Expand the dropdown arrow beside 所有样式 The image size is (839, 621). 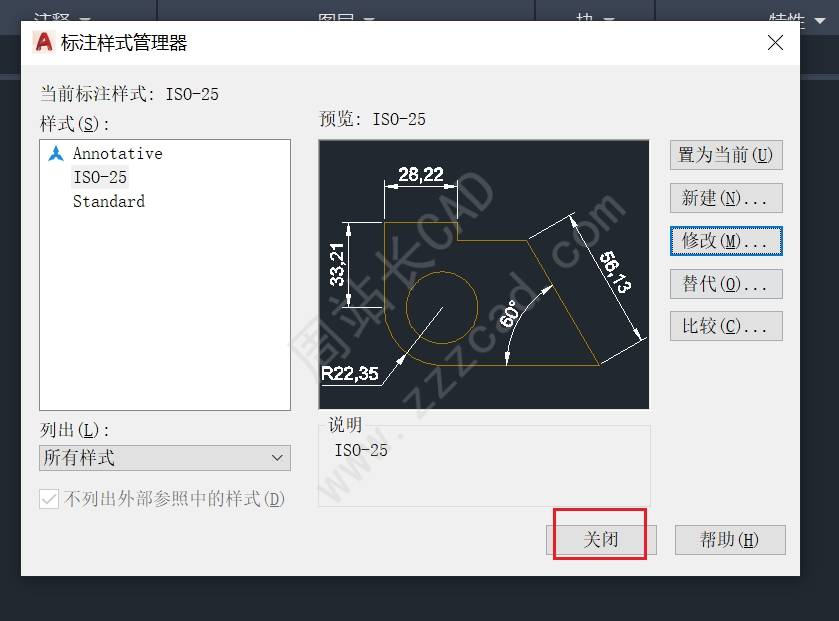click(277, 458)
